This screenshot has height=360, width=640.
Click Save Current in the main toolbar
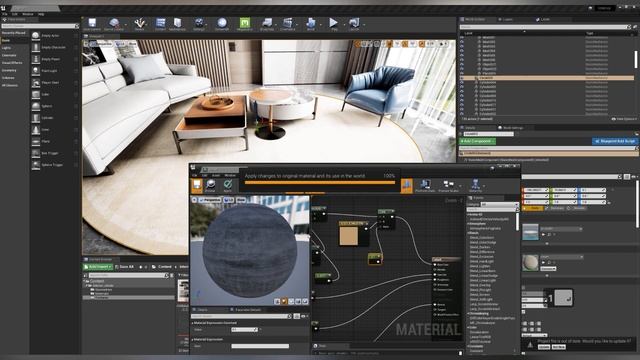92,24
